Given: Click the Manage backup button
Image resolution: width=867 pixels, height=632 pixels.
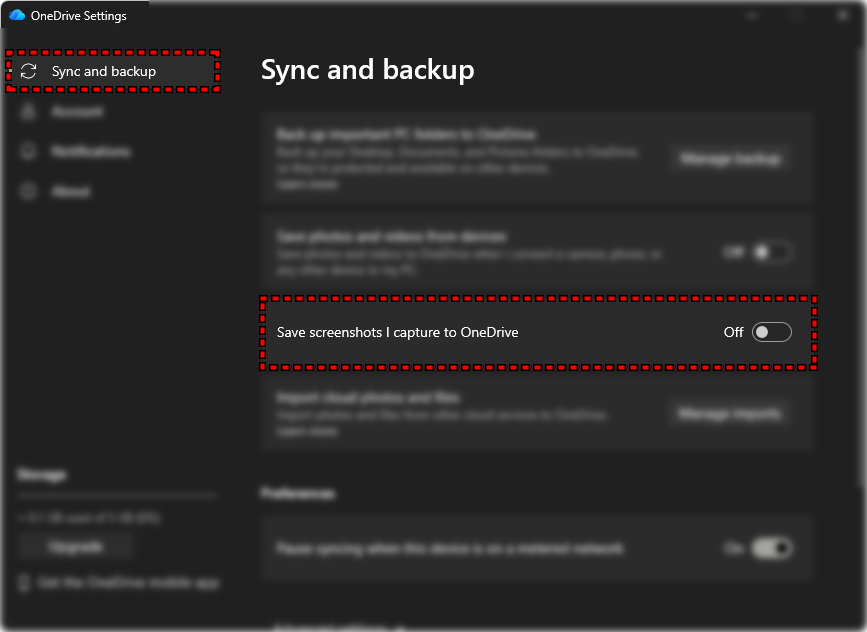Looking at the screenshot, I should pos(729,158).
